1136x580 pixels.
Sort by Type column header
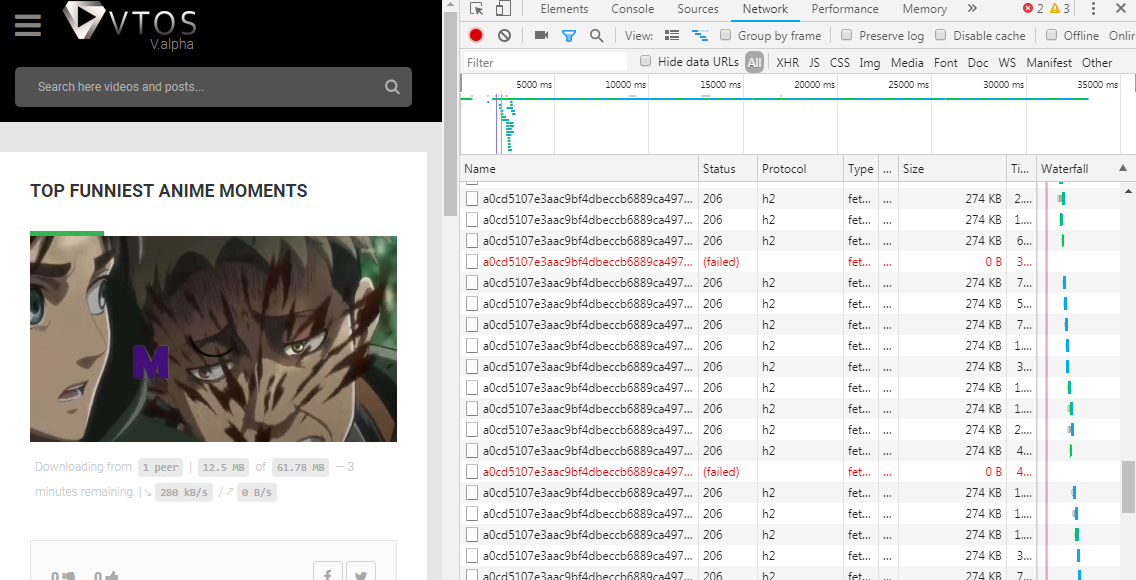pyautogui.click(x=861, y=168)
